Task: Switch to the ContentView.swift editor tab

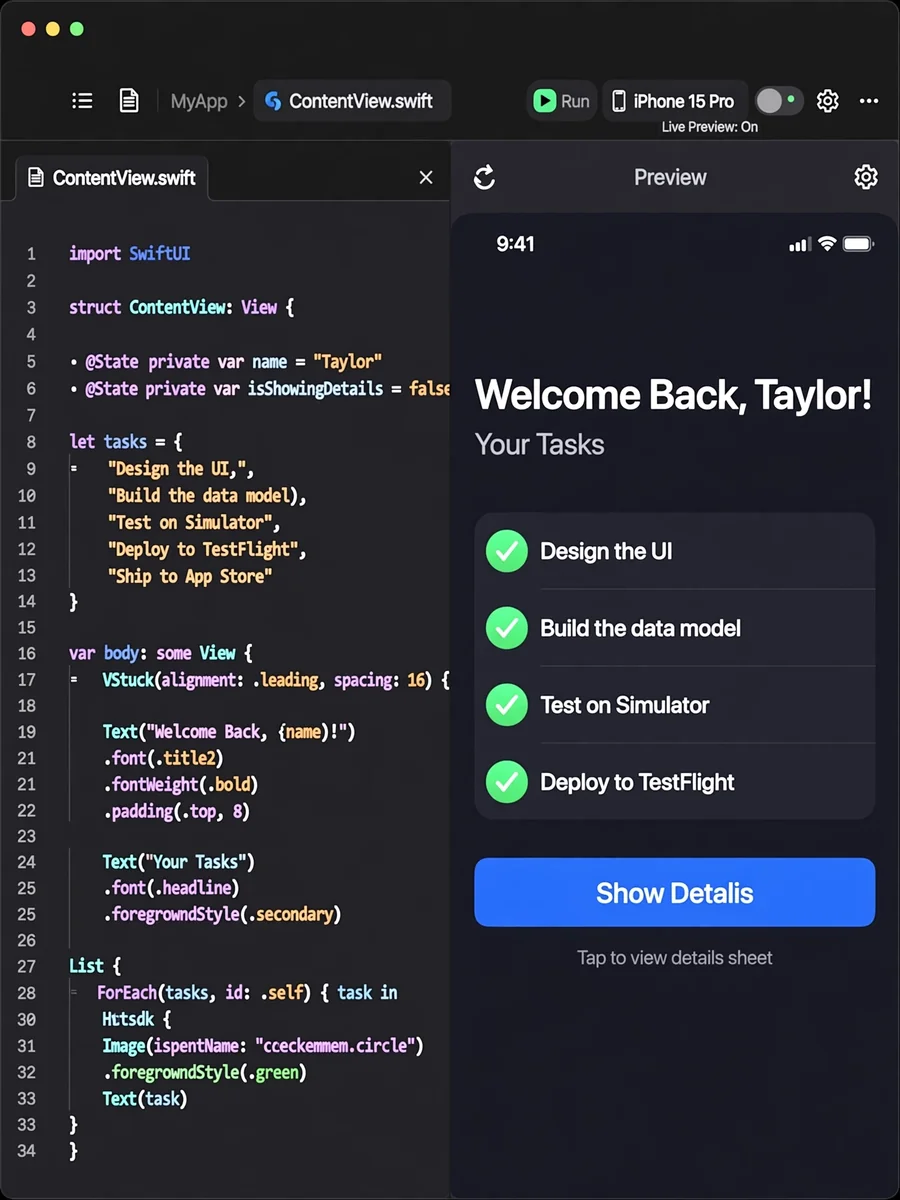Action: click(x=111, y=178)
